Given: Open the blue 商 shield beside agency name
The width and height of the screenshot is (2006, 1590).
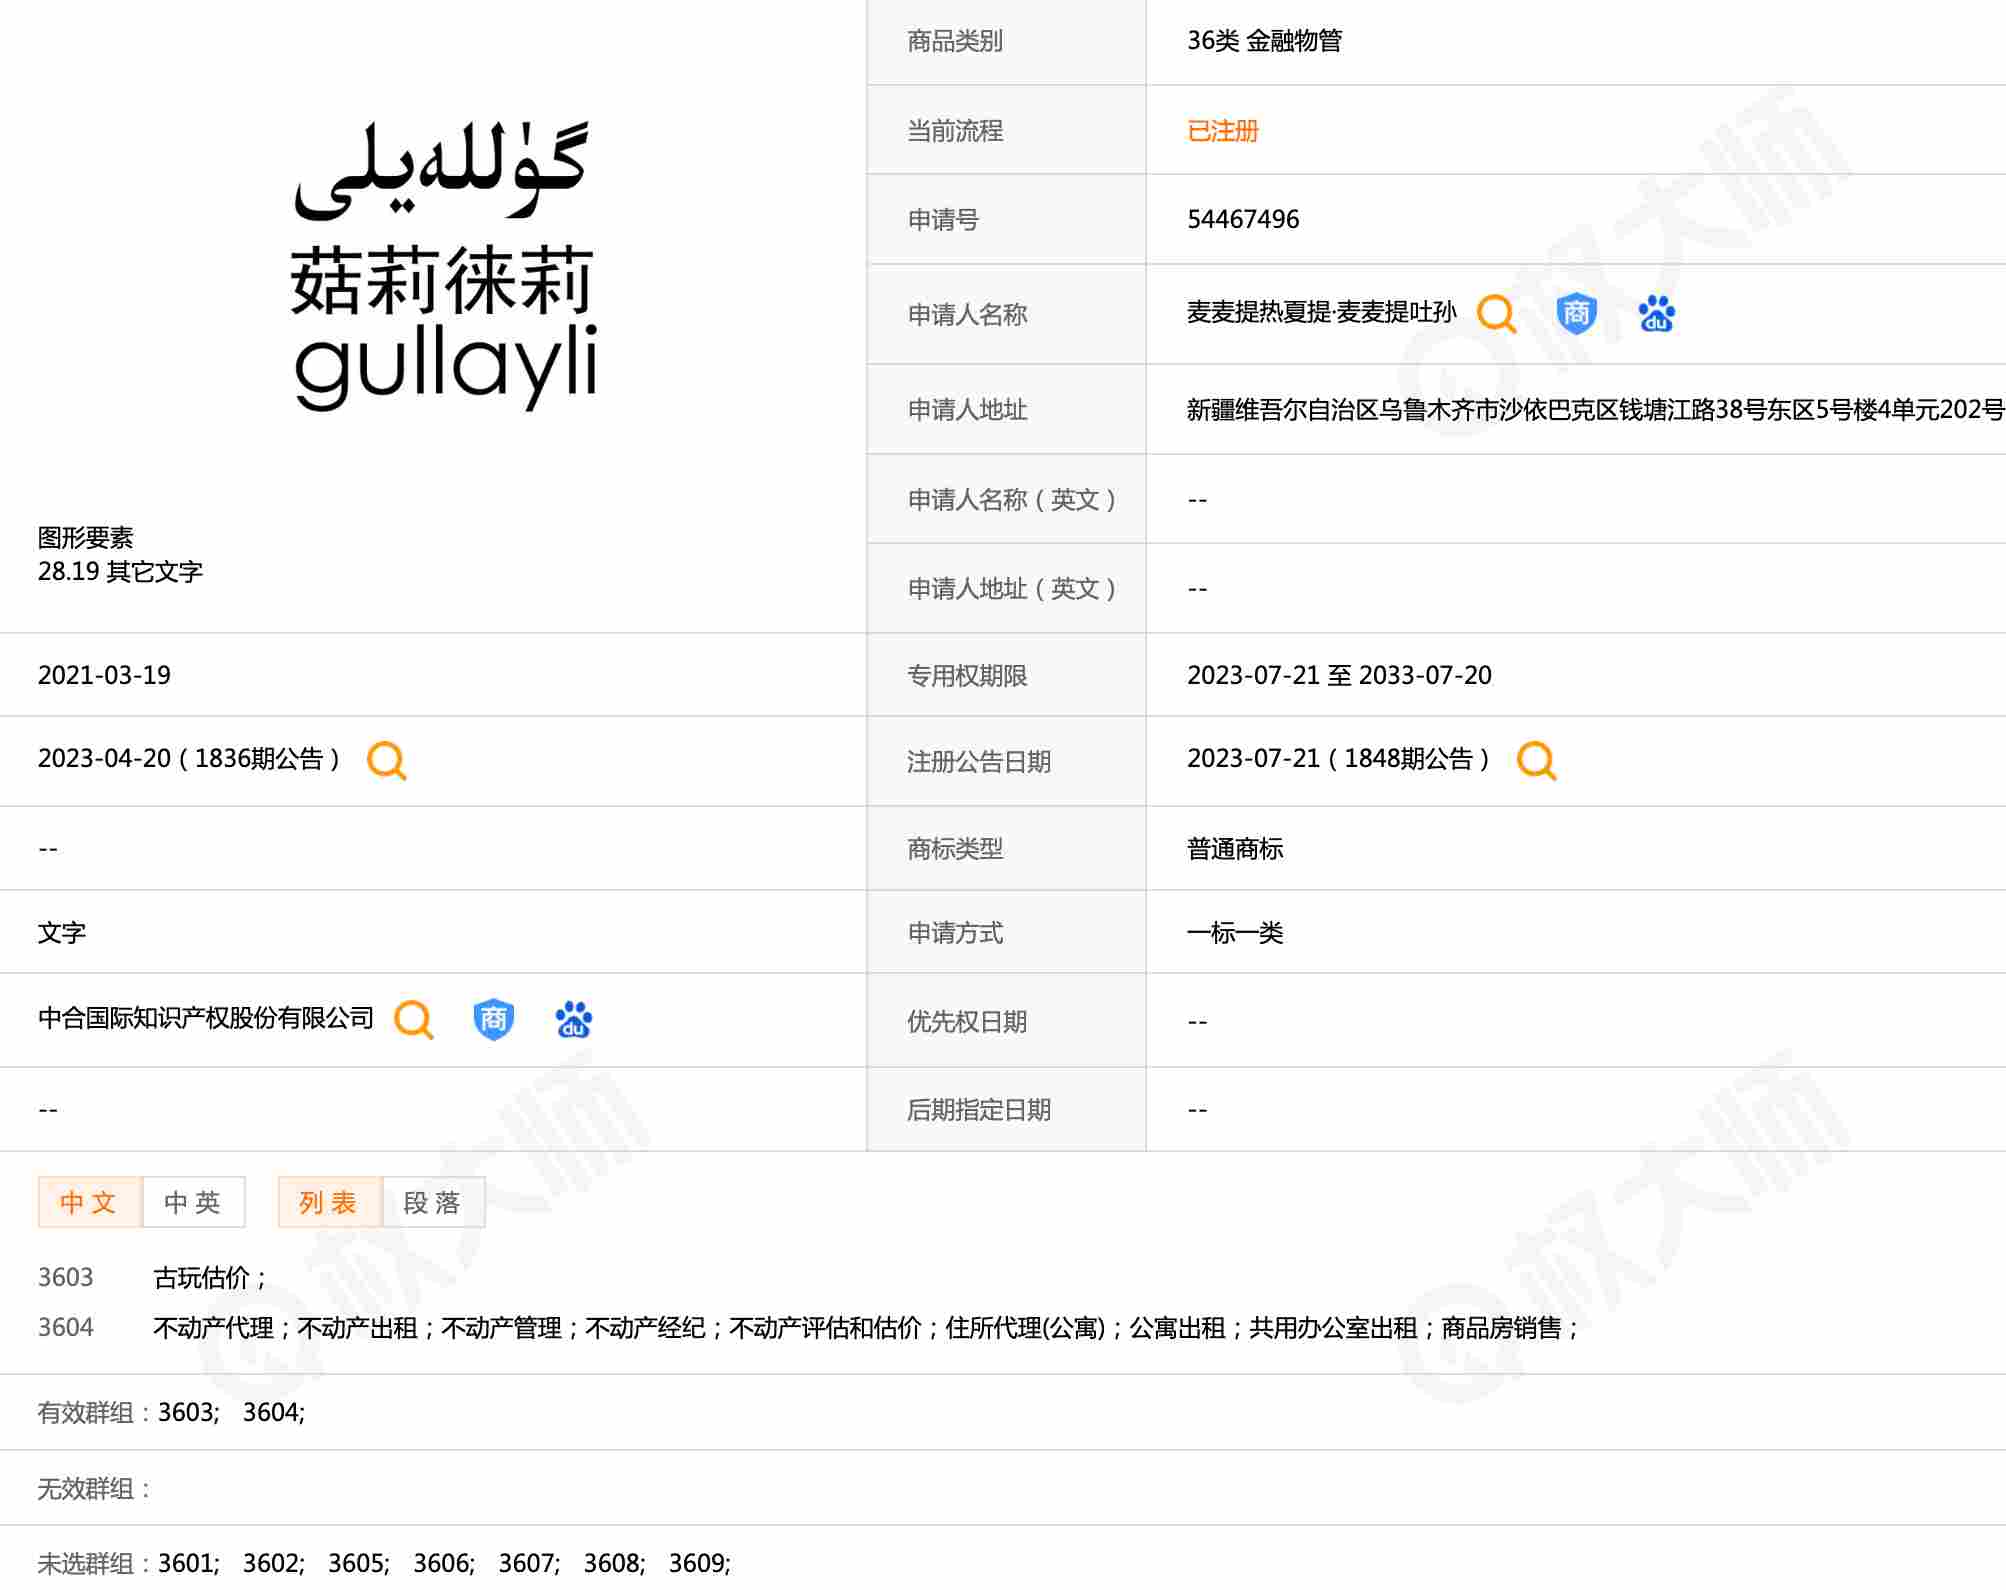Looking at the screenshot, I should pos(493,1020).
